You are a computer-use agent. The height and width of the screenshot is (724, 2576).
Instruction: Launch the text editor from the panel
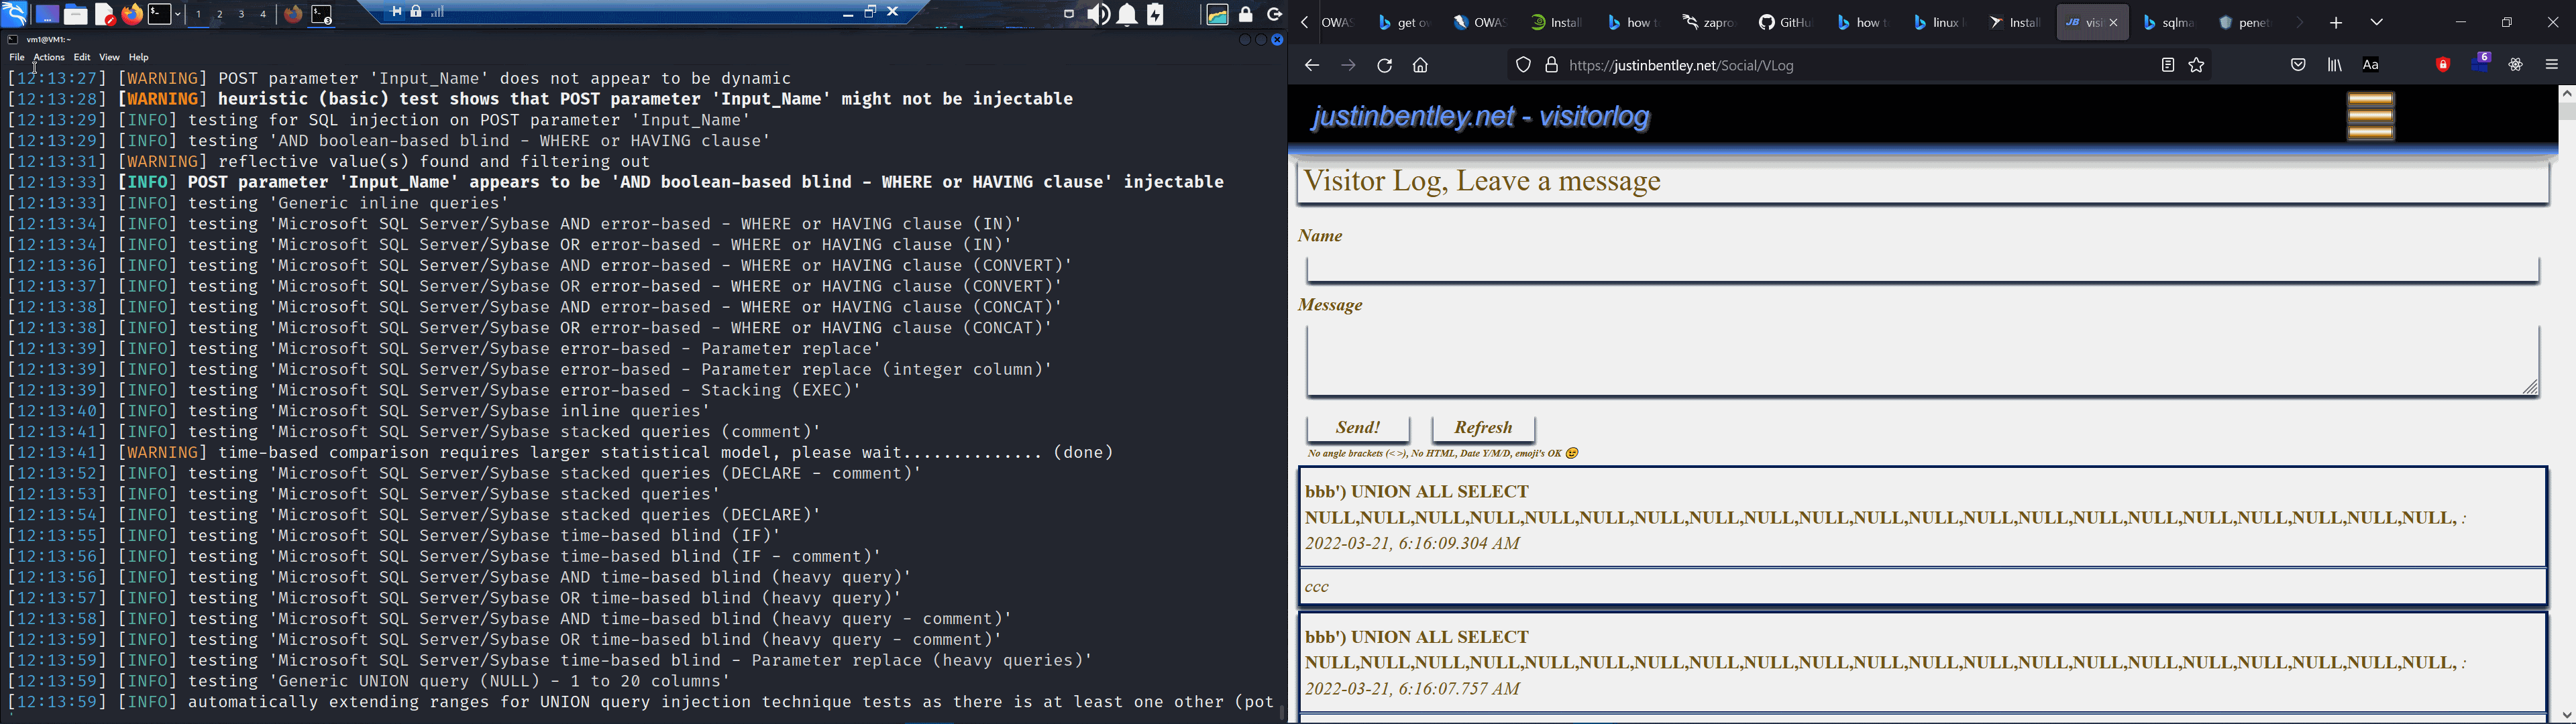click(x=104, y=15)
